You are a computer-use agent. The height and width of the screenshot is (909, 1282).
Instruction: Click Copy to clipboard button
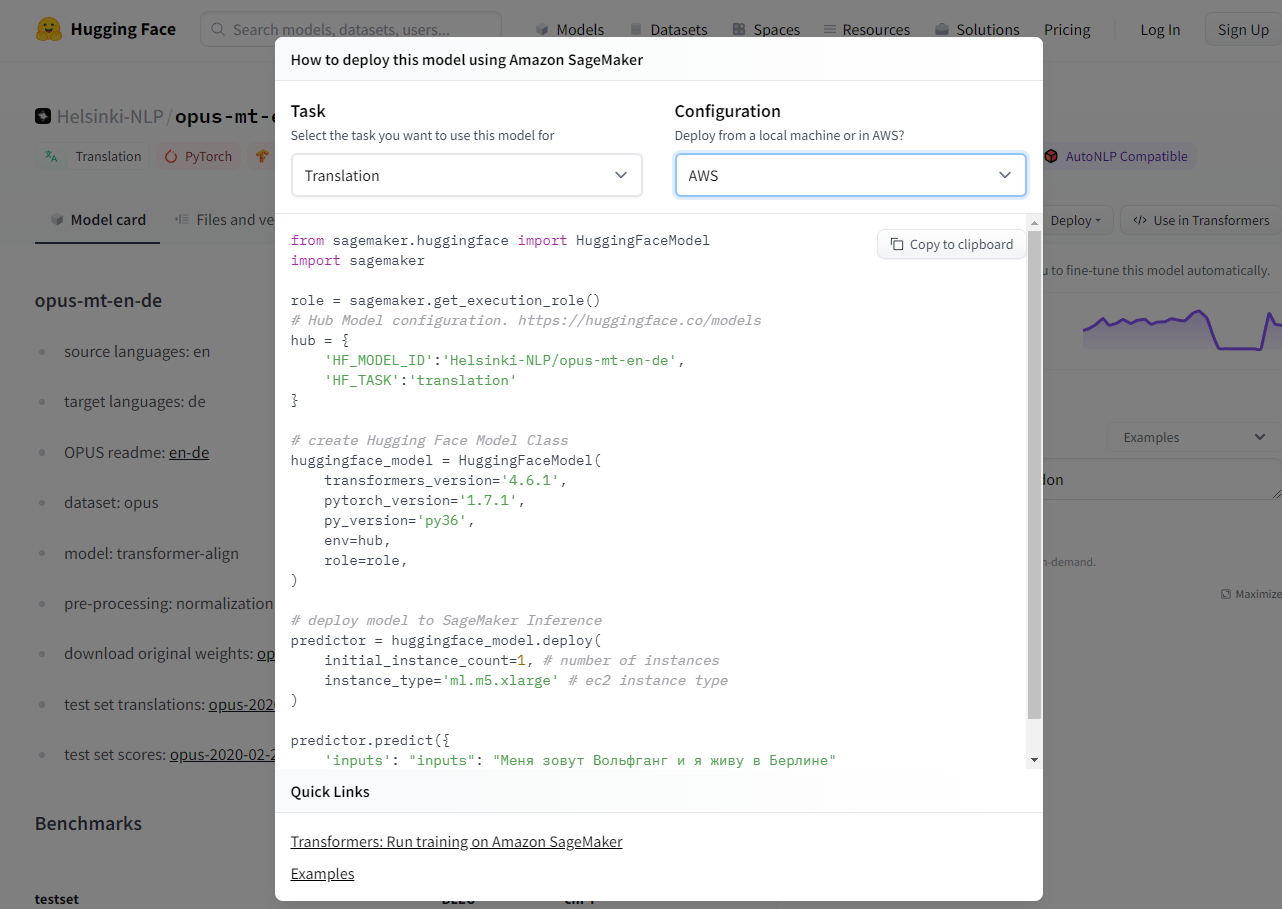(952, 244)
